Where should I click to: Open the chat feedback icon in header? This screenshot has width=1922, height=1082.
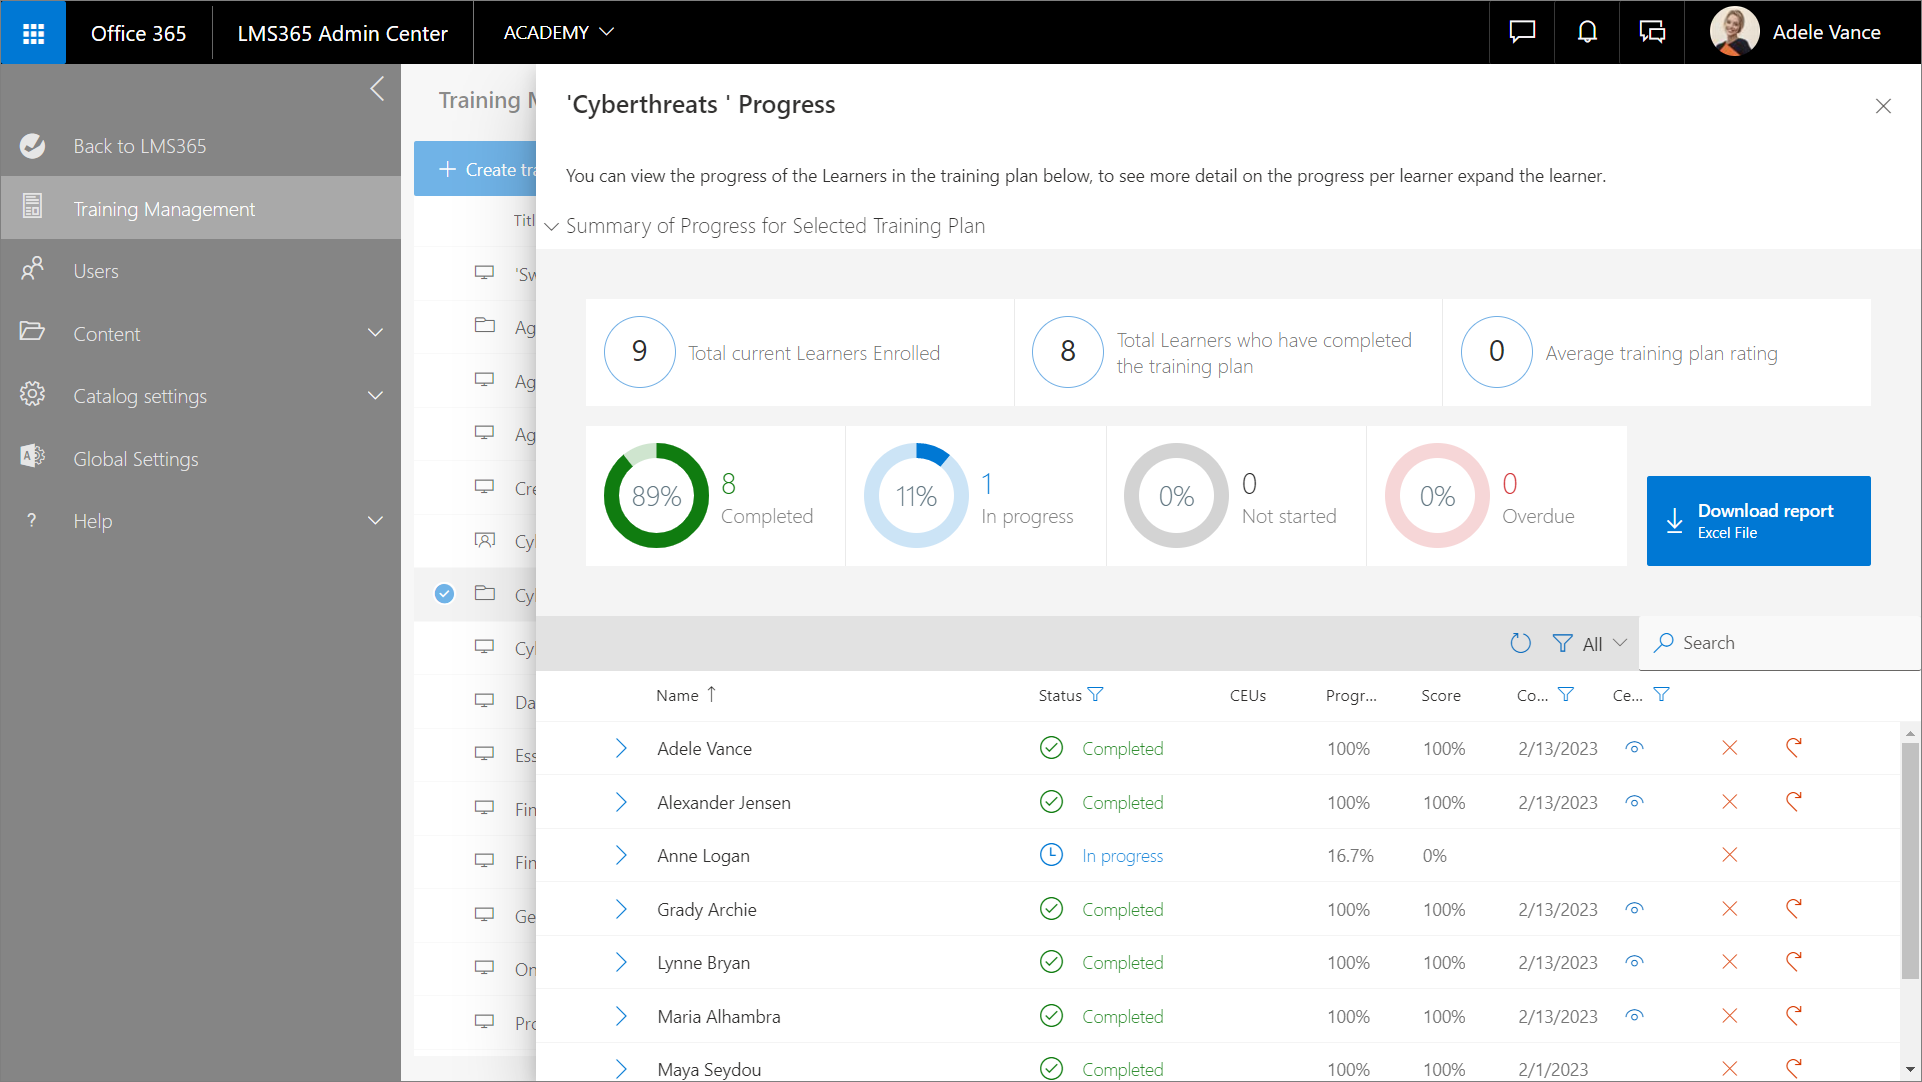[x=1522, y=33]
